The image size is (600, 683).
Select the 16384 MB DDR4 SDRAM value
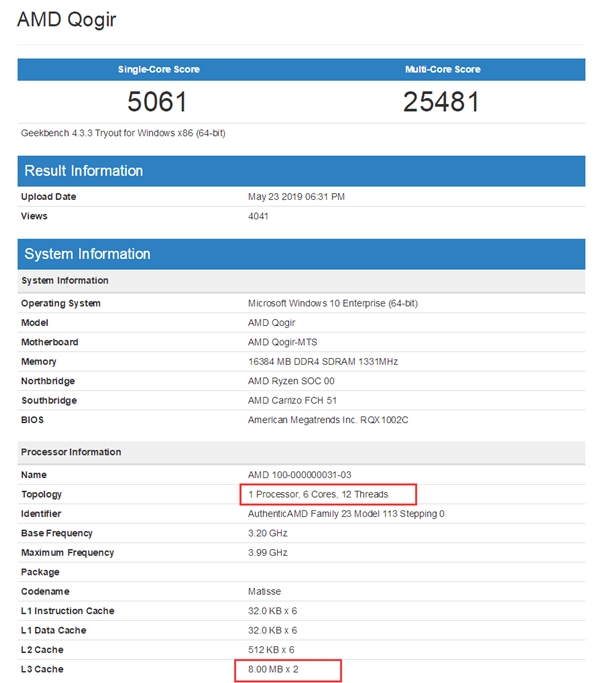(x=323, y=362)
